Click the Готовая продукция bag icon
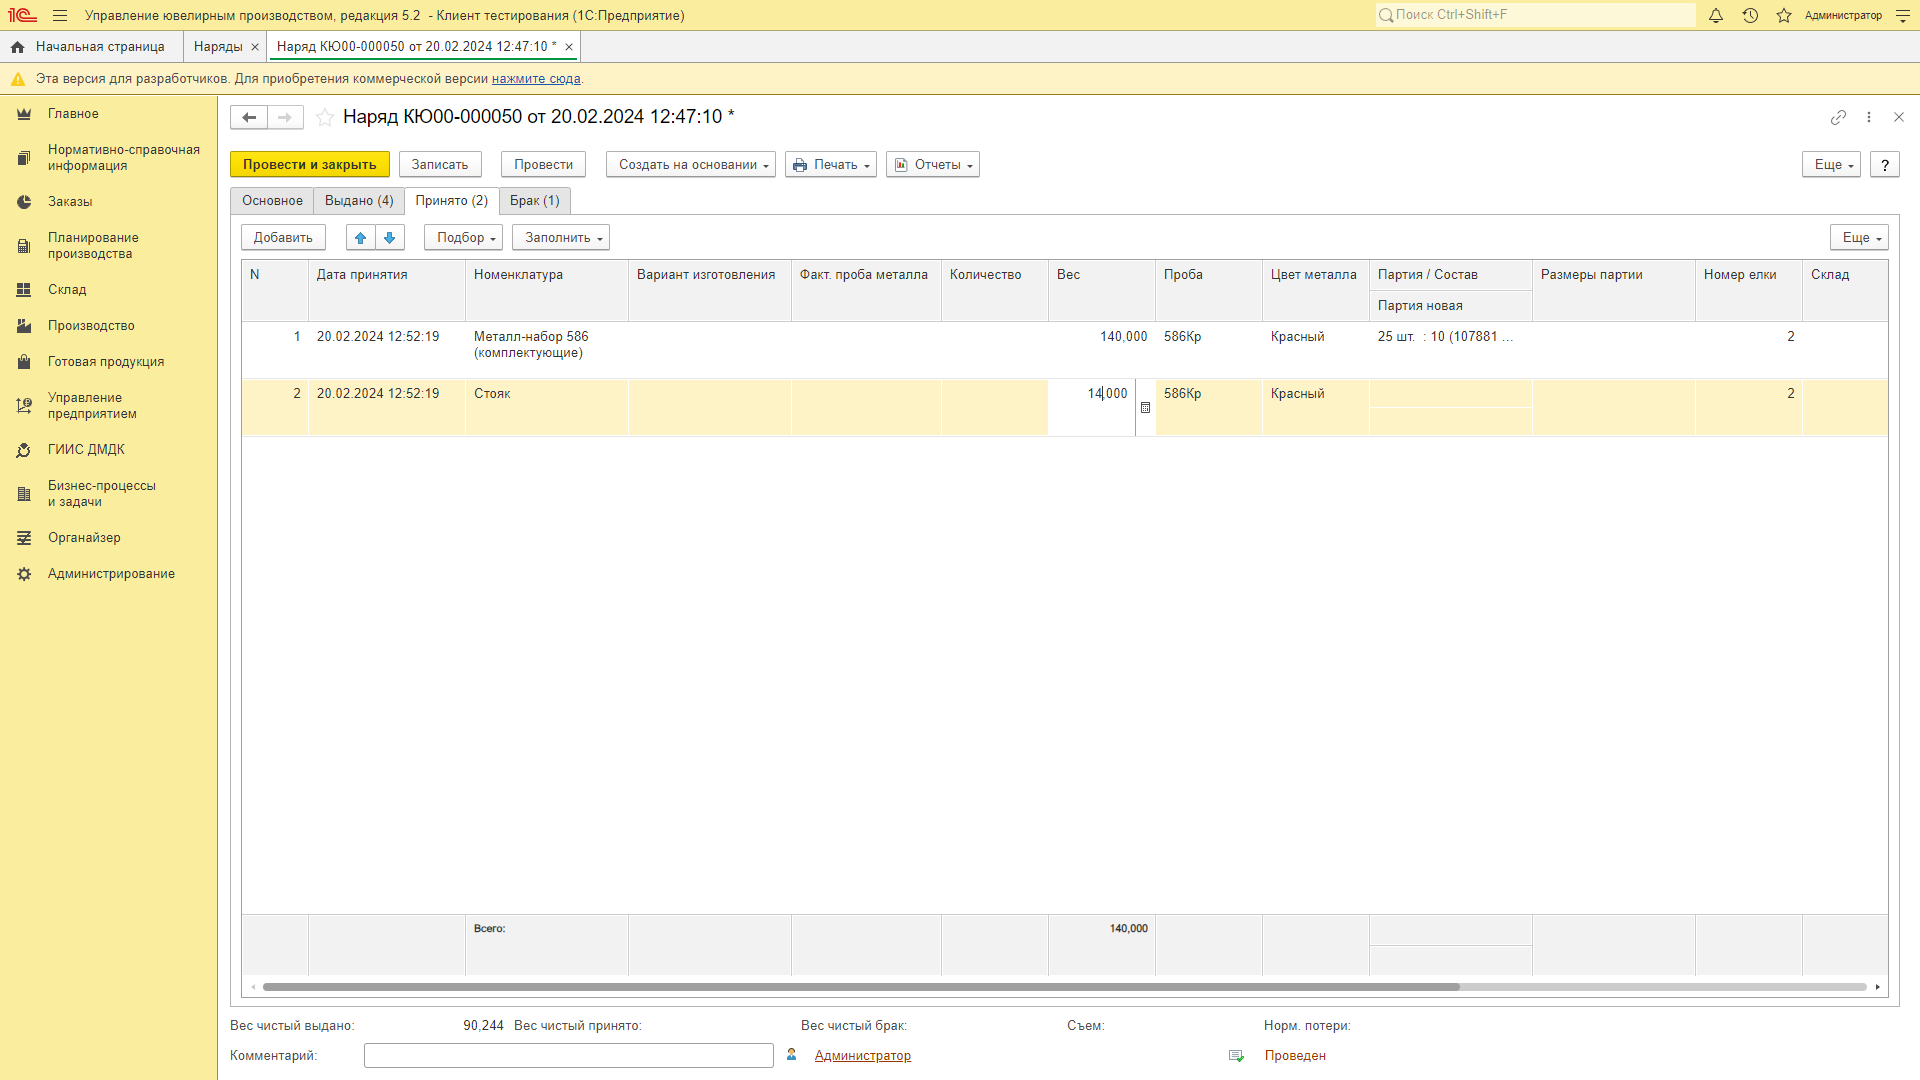This screenshot has height=1080, width=1920. 24,362
